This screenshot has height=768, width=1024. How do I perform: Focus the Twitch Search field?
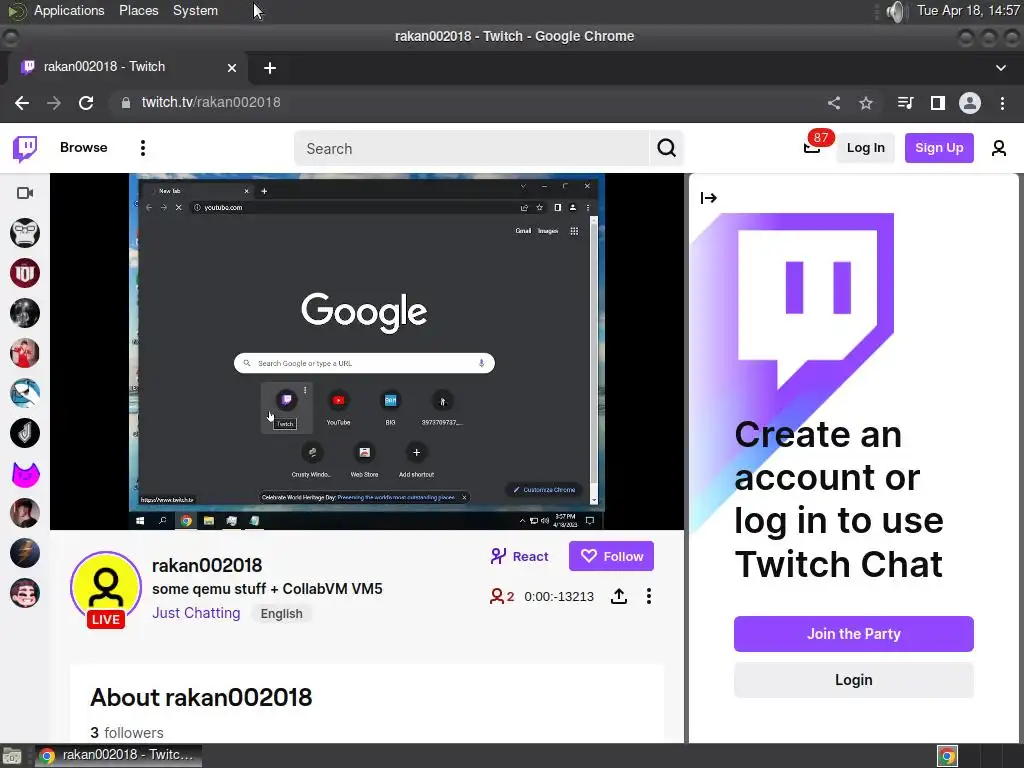coord(472,148)
